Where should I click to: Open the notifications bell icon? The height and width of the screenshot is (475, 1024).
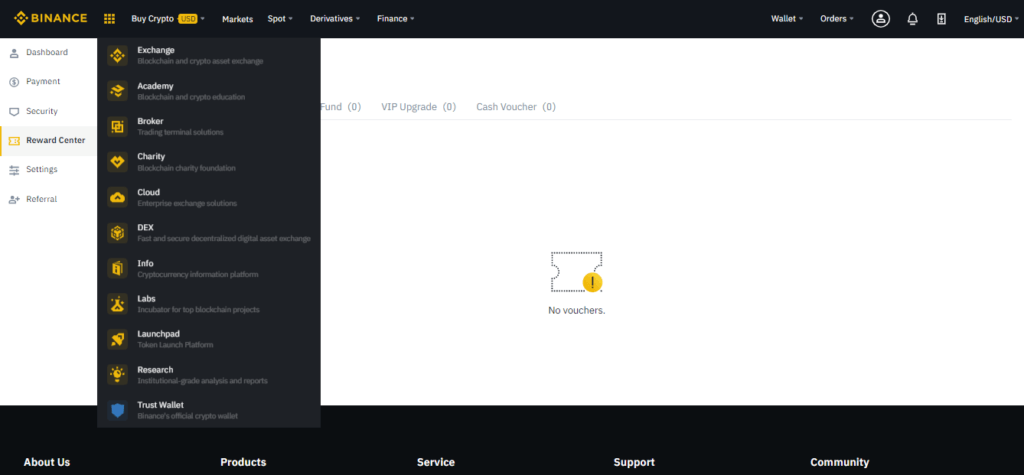click(x=912, y=19)
